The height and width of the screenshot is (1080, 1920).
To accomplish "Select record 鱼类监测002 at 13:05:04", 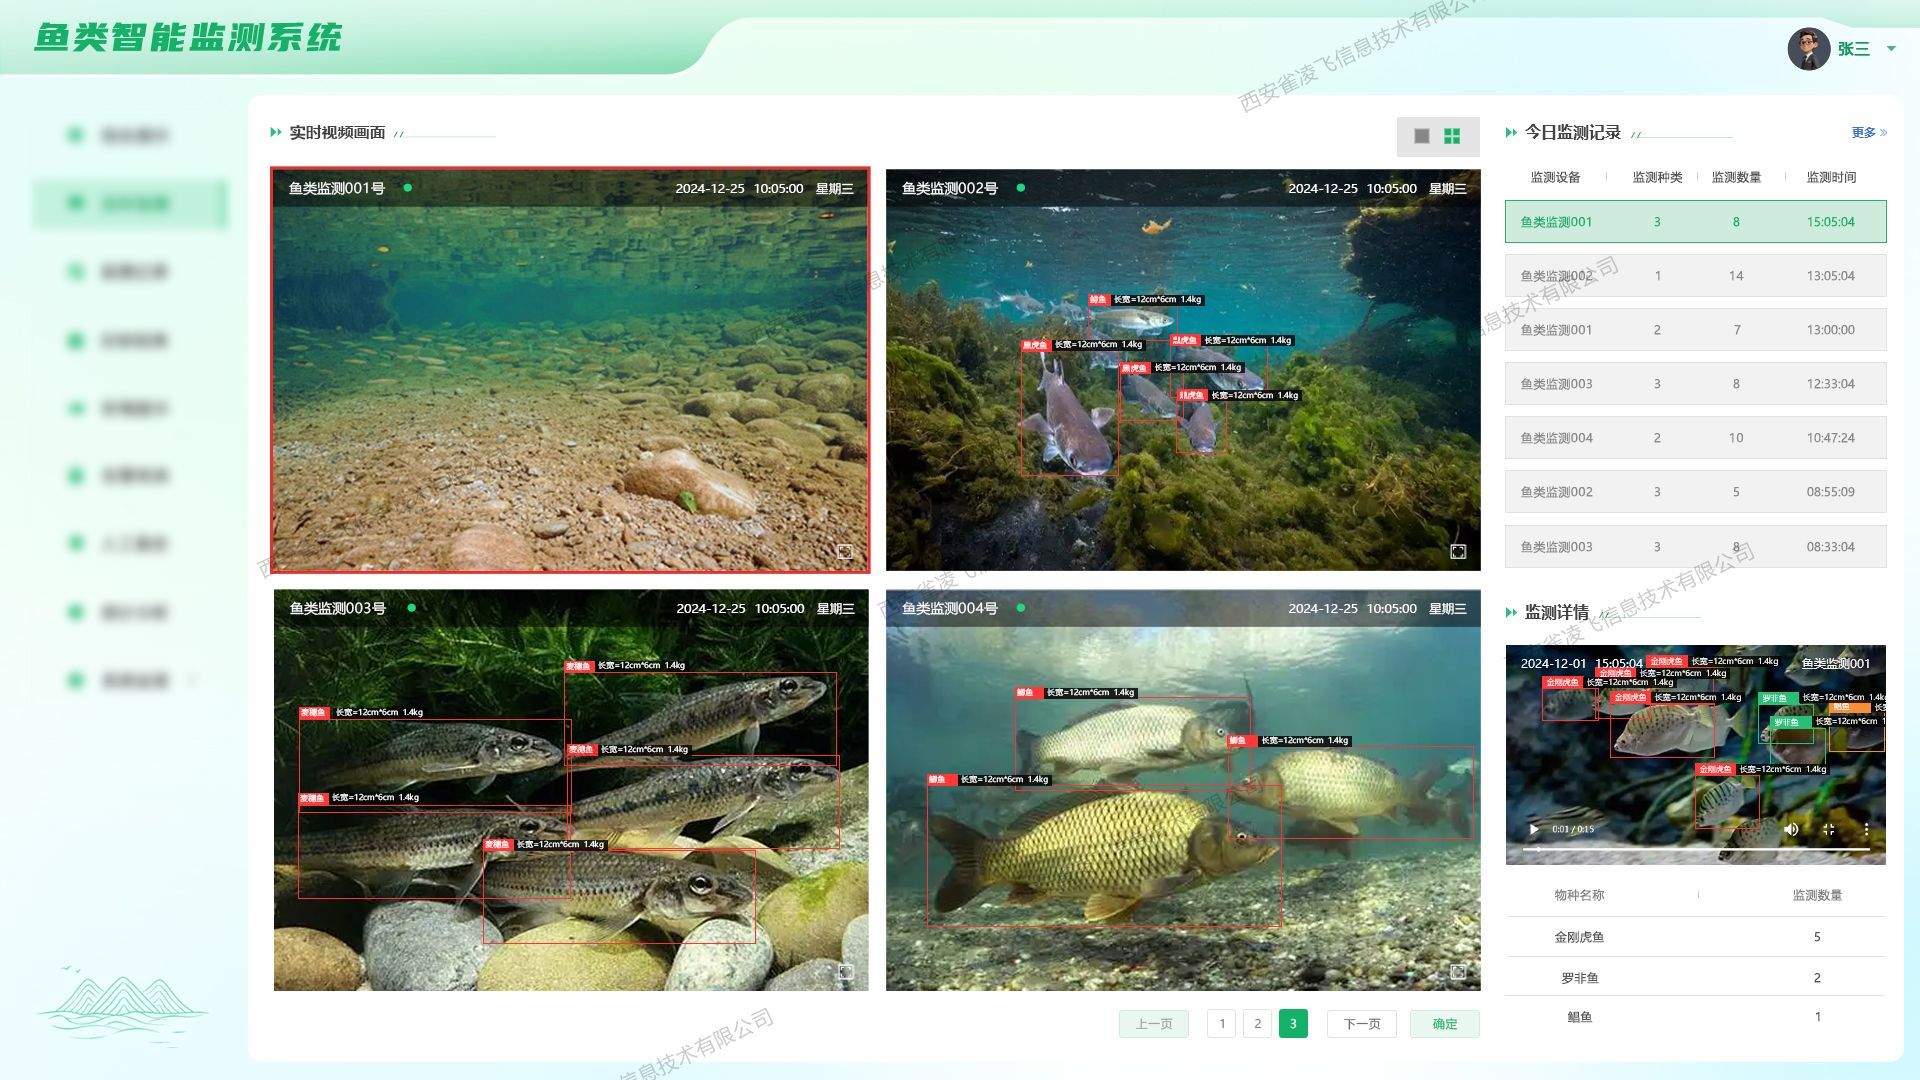I will 1695,276.
